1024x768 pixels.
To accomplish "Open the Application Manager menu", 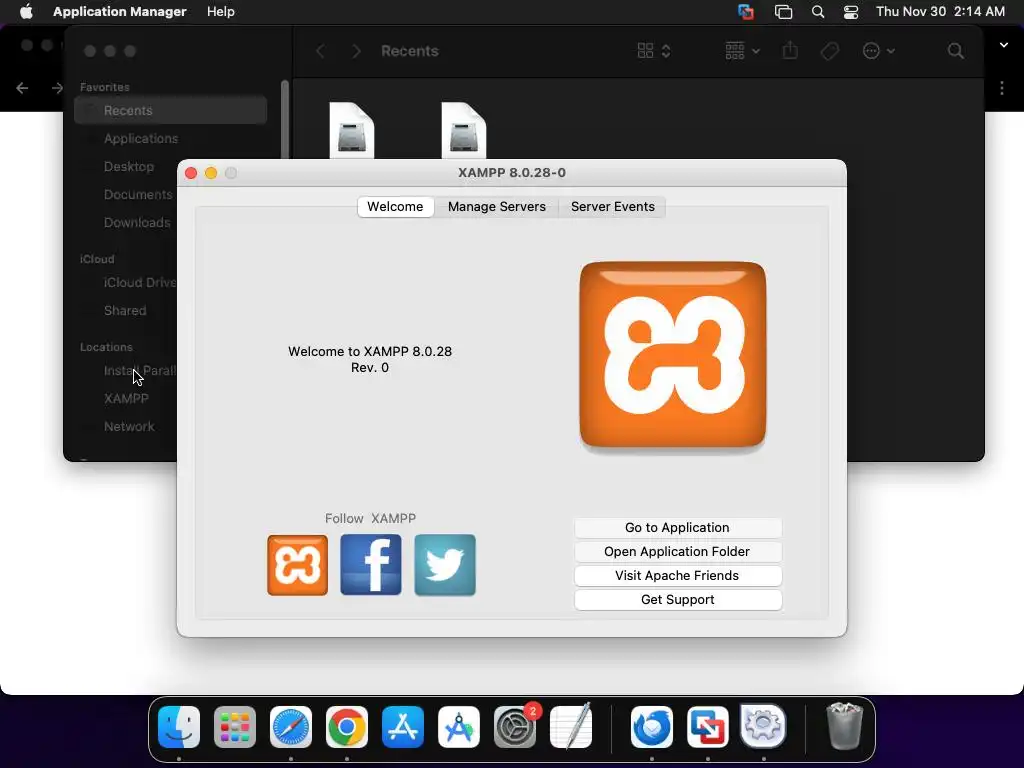I will 120,12.
